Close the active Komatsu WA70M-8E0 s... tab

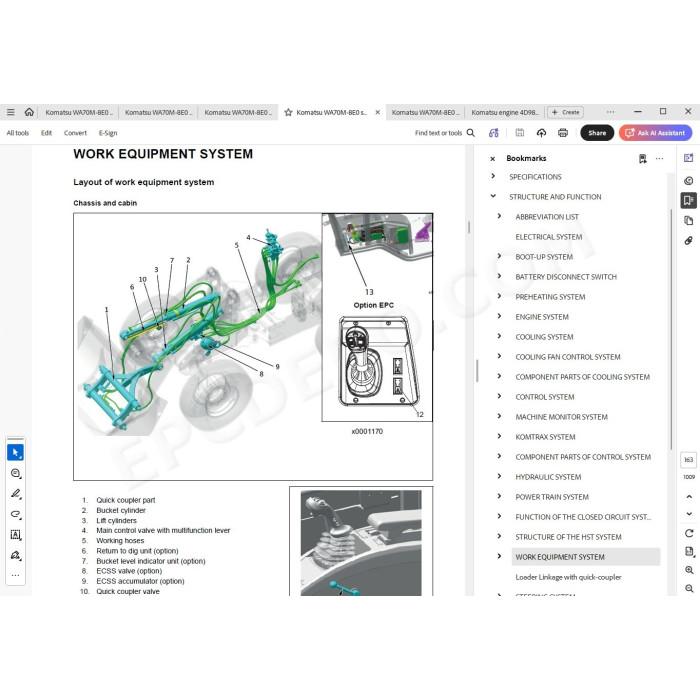tap(378, 112)
